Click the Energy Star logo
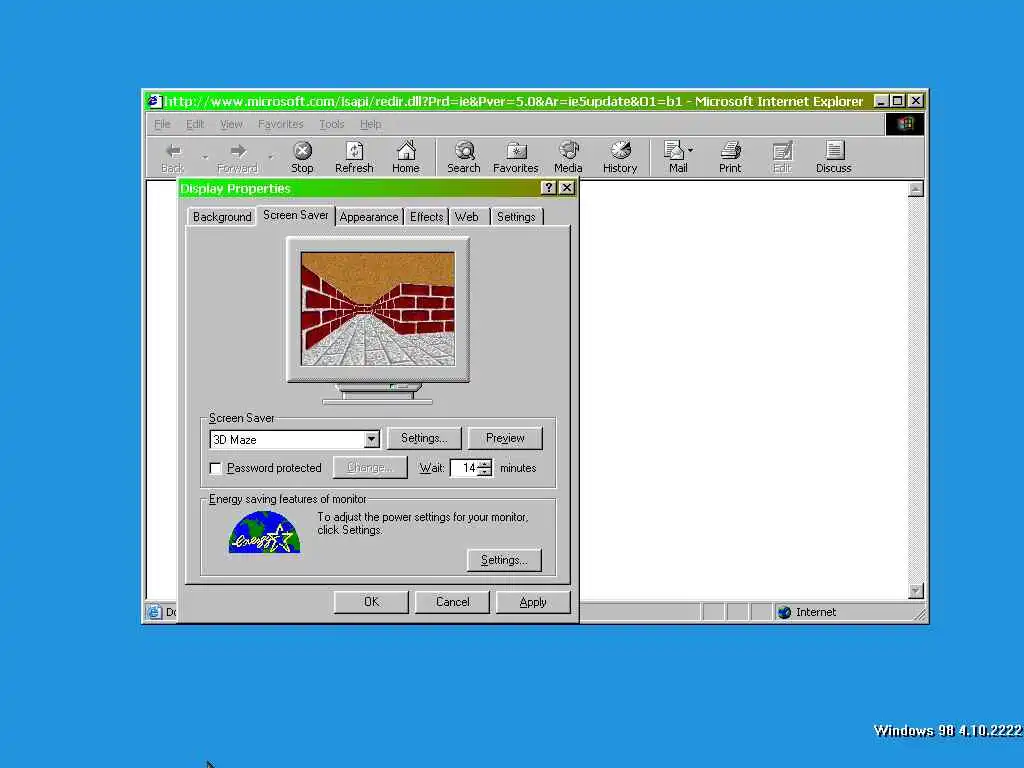This screenshot has height=768, width=1024. (264, 532)
